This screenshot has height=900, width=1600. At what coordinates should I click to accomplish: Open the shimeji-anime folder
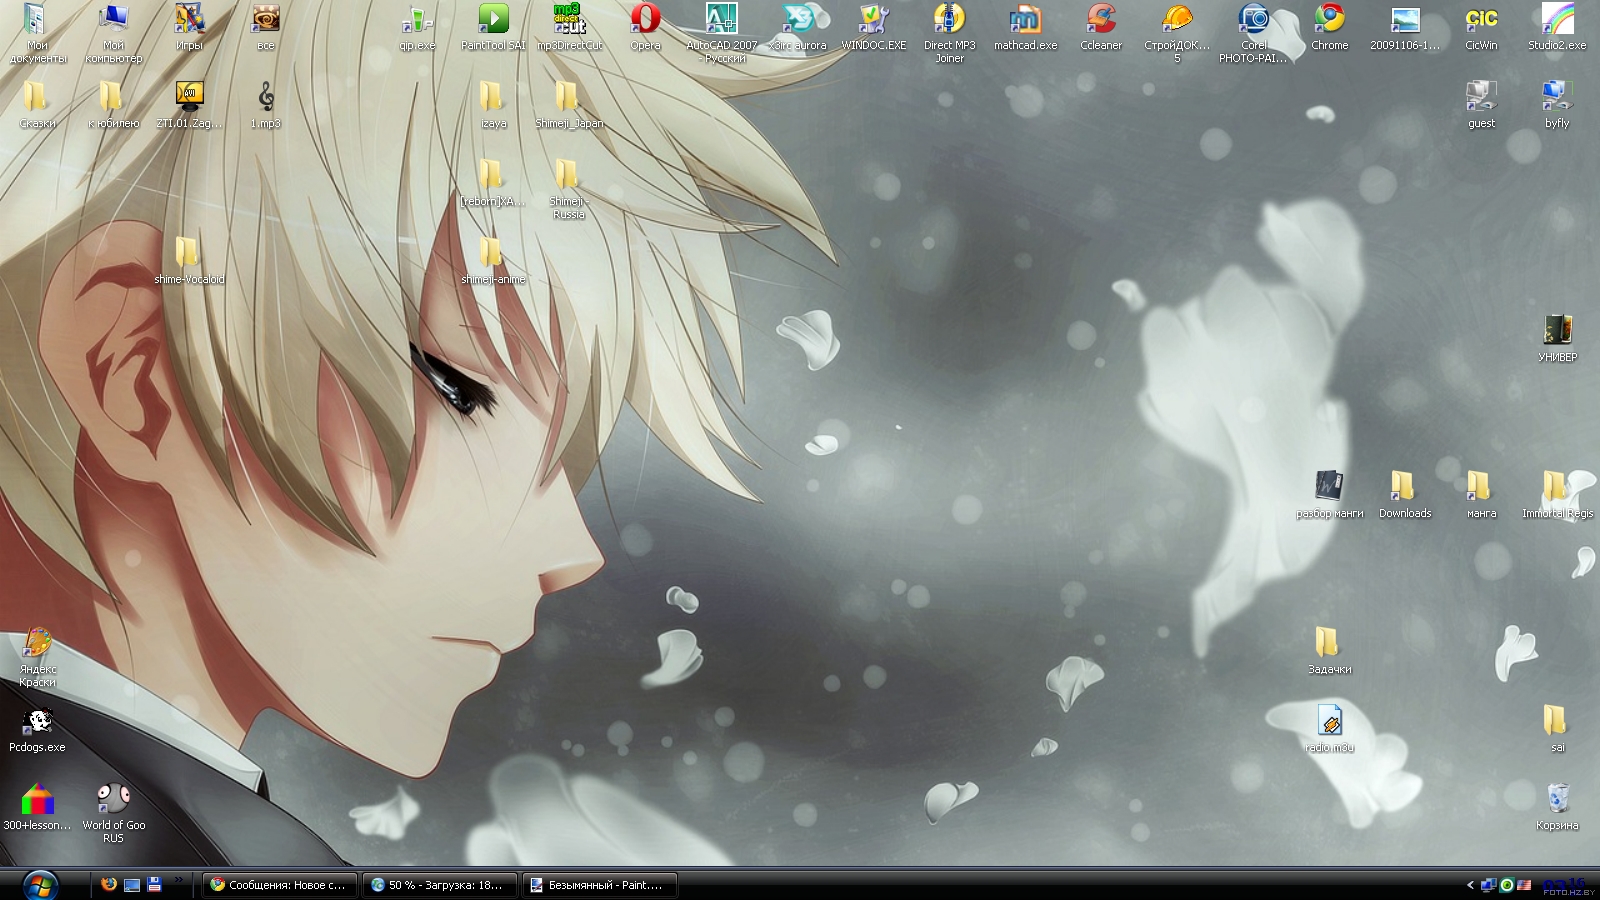[x=493, y=261]
